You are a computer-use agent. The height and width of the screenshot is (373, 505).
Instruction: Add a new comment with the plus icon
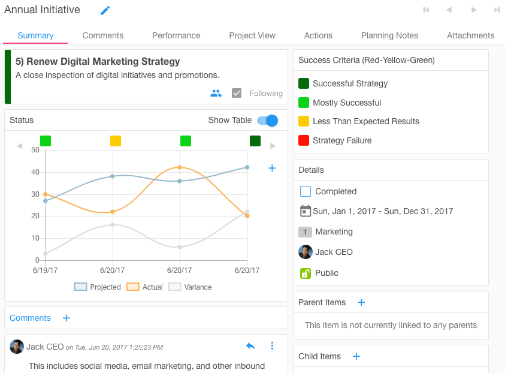point(66,318)
